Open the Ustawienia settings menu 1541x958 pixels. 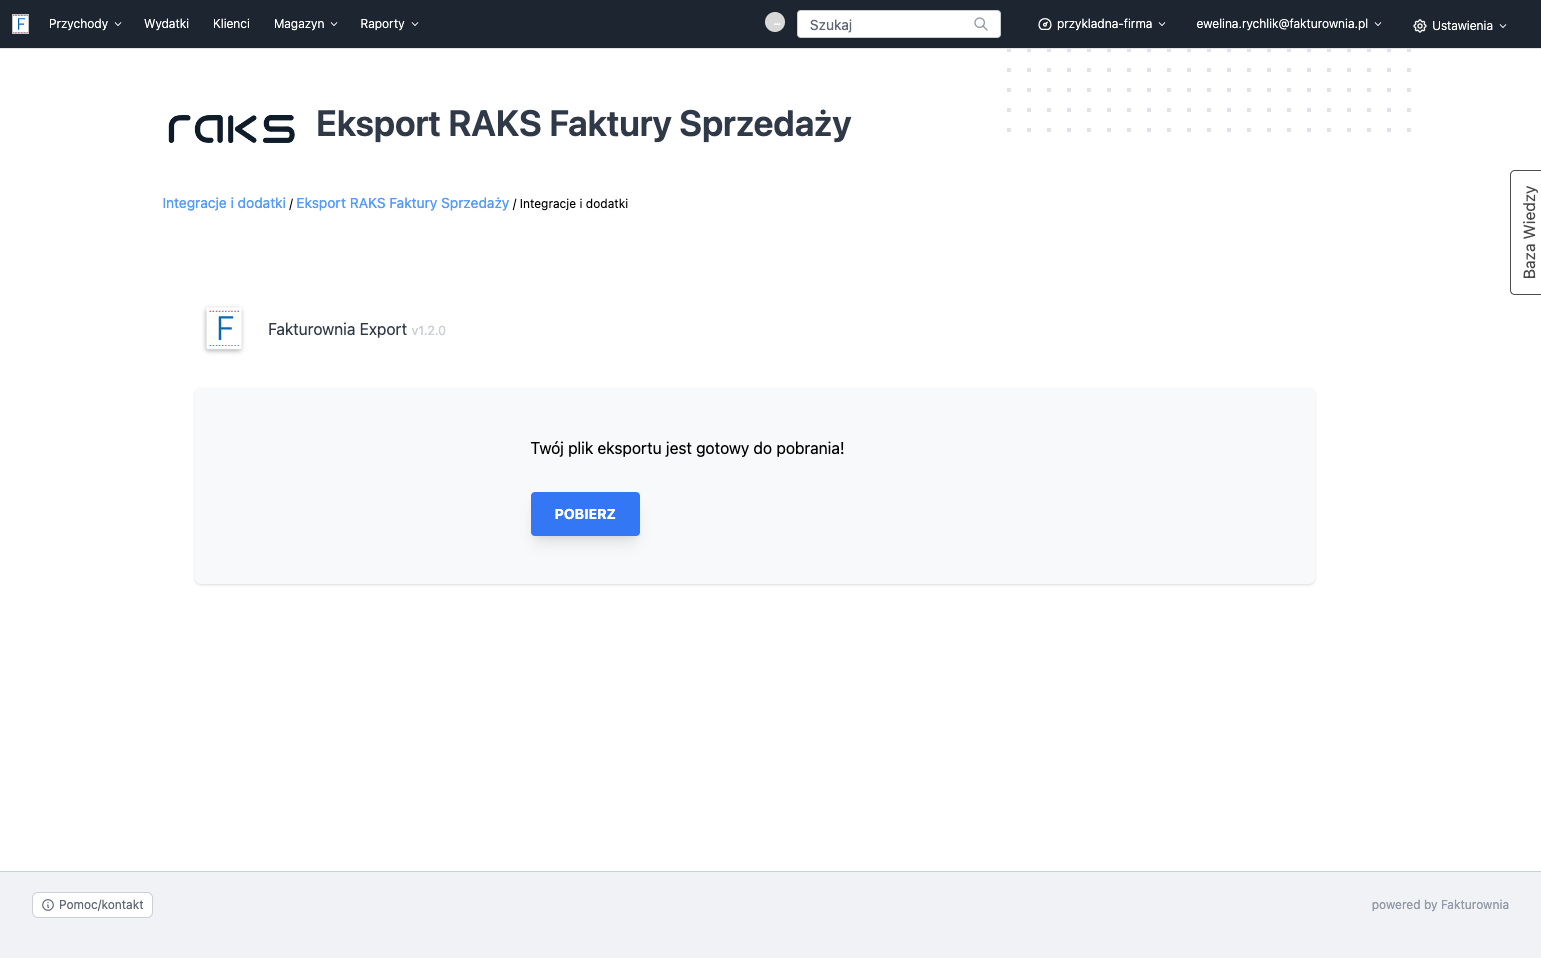1460,26
